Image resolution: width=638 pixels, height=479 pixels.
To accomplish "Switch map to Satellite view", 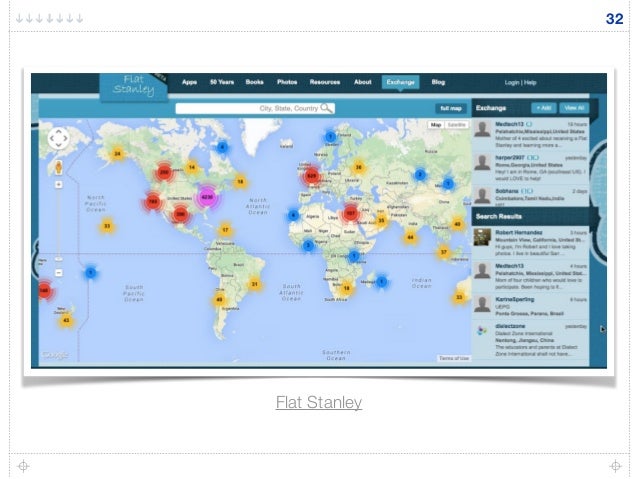I will click(457, 125).
